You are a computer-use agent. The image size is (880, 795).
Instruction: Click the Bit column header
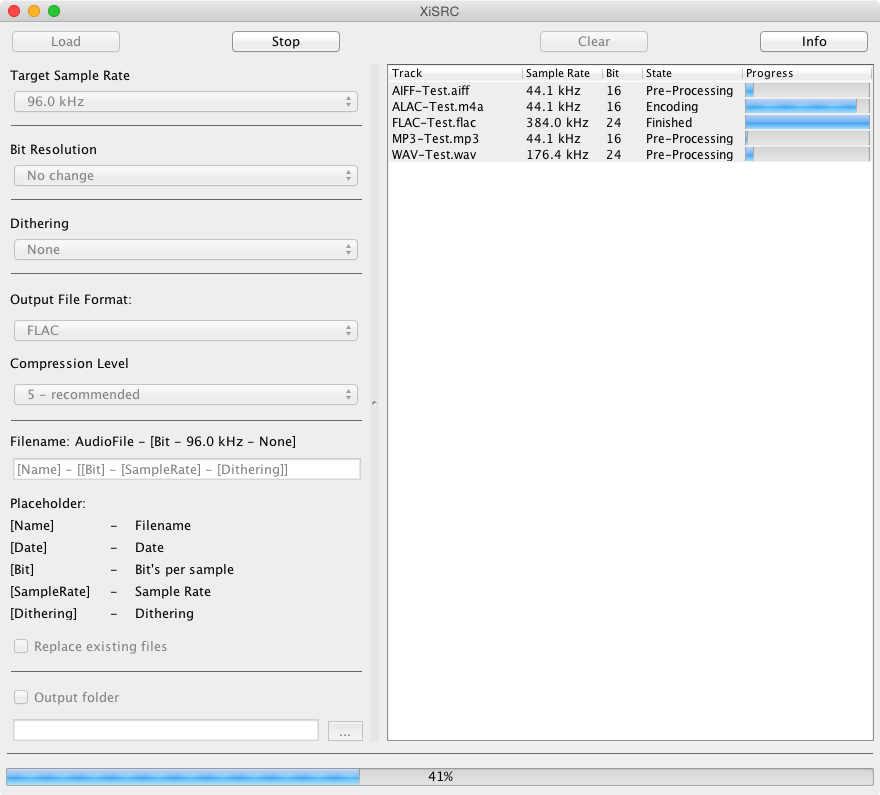(622, 73)
